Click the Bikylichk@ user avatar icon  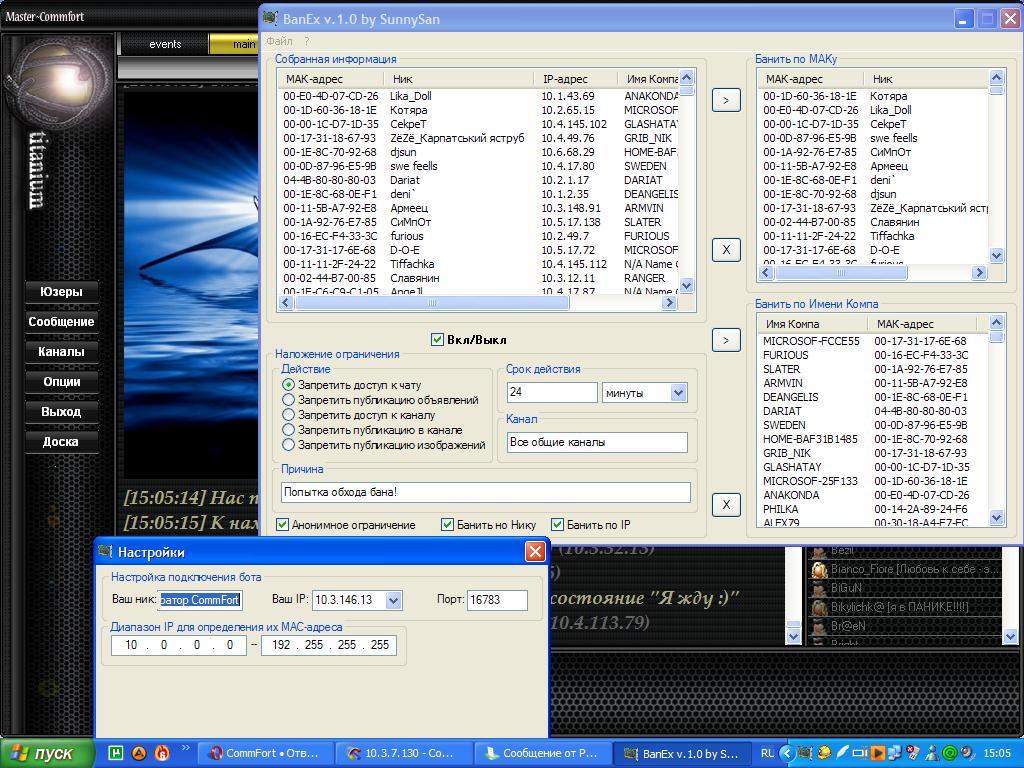[818, 607]
